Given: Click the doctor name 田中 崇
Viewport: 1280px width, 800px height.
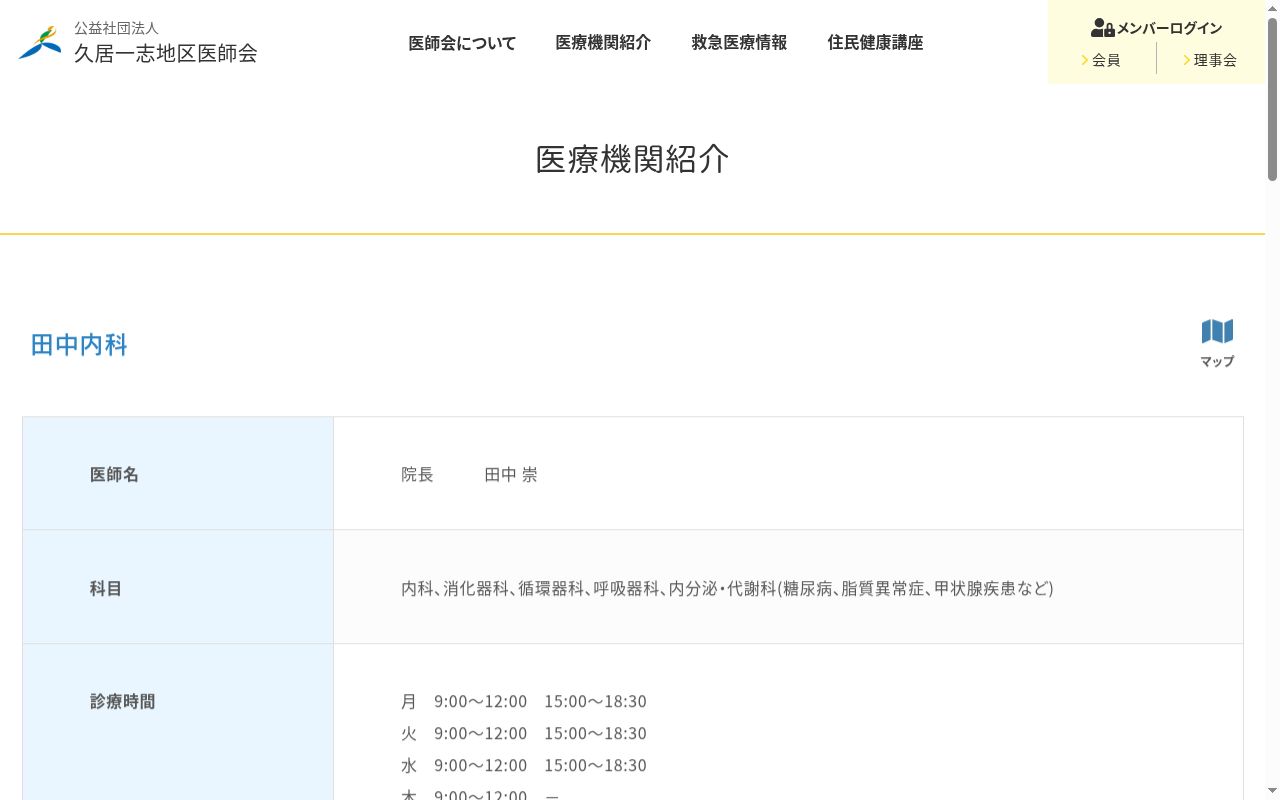Looking at the screenshot, I should pyautogui.click(x=511, y=474).
